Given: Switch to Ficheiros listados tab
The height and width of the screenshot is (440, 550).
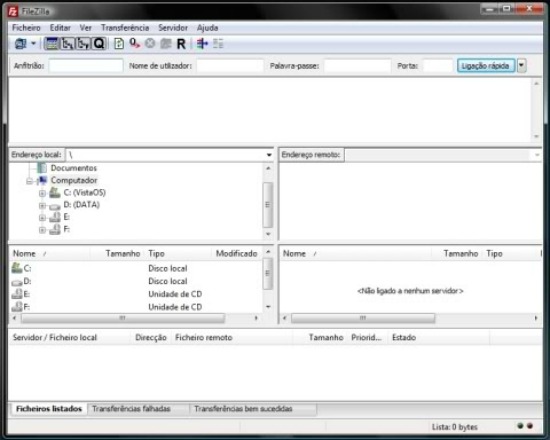Looking at the screenshot, I should pyautogui.click(x=49, y=409).
